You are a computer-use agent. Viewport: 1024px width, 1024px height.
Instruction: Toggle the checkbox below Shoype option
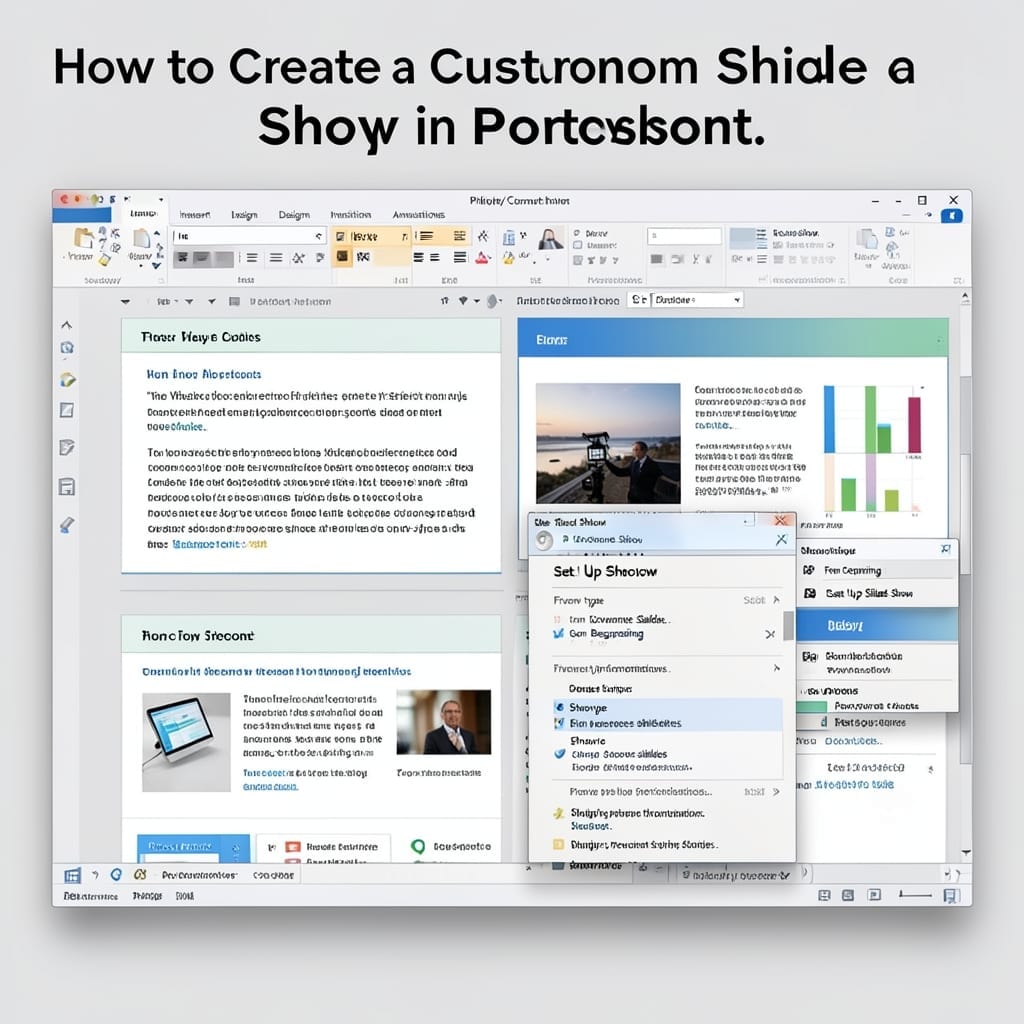[559, 723]
